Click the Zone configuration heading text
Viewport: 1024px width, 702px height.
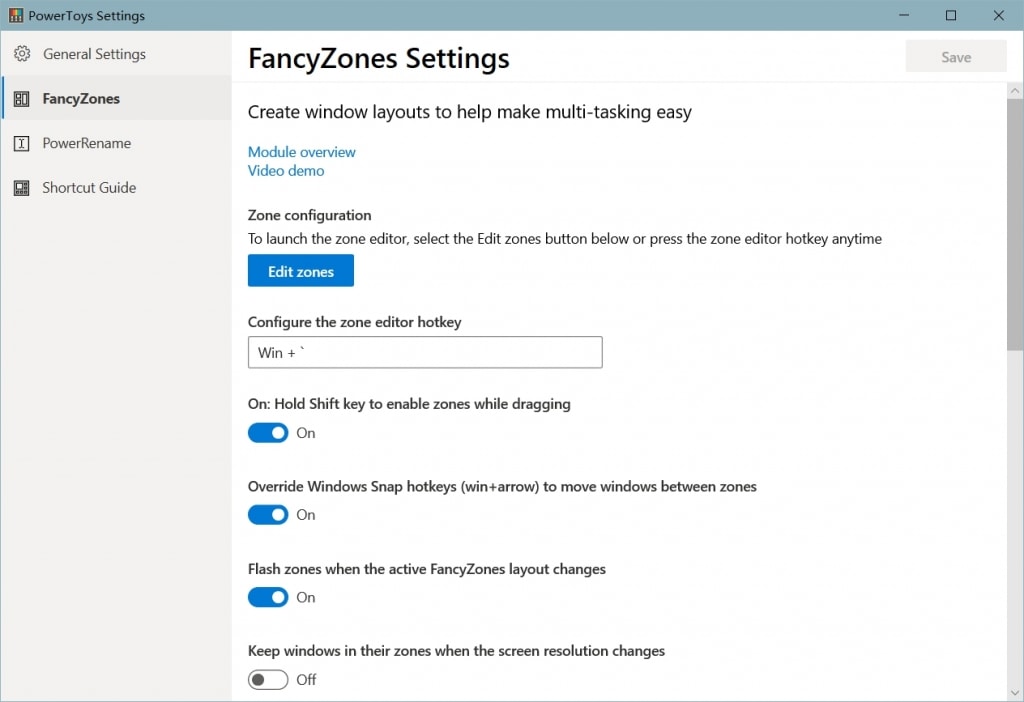click(x=310, y=215)
